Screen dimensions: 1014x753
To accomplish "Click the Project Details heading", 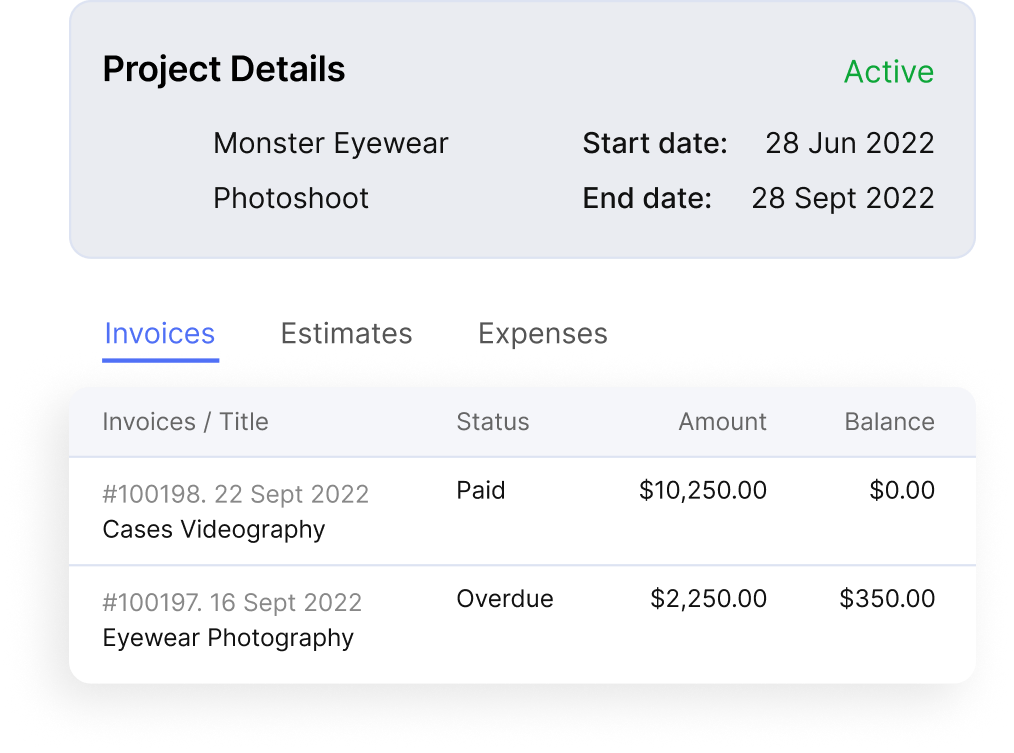I will (x=224, y=69).
